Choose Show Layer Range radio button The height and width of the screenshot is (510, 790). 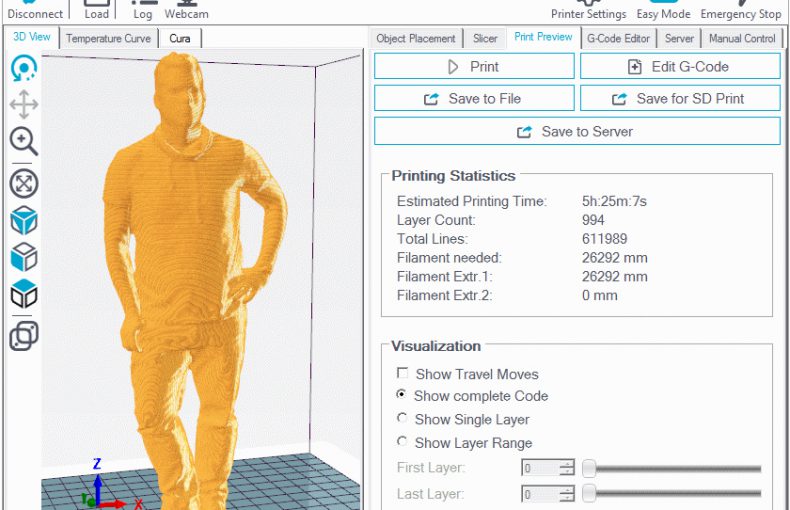point(403,442)
